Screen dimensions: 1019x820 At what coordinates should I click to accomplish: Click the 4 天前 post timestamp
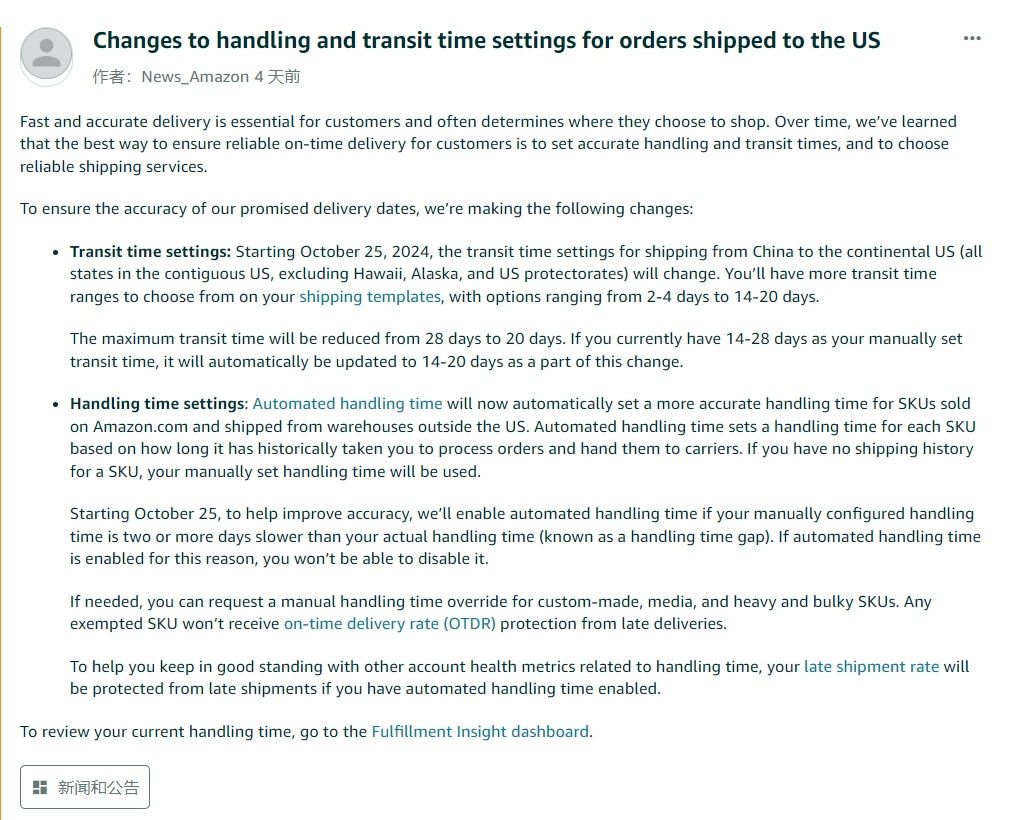point(277,77)
